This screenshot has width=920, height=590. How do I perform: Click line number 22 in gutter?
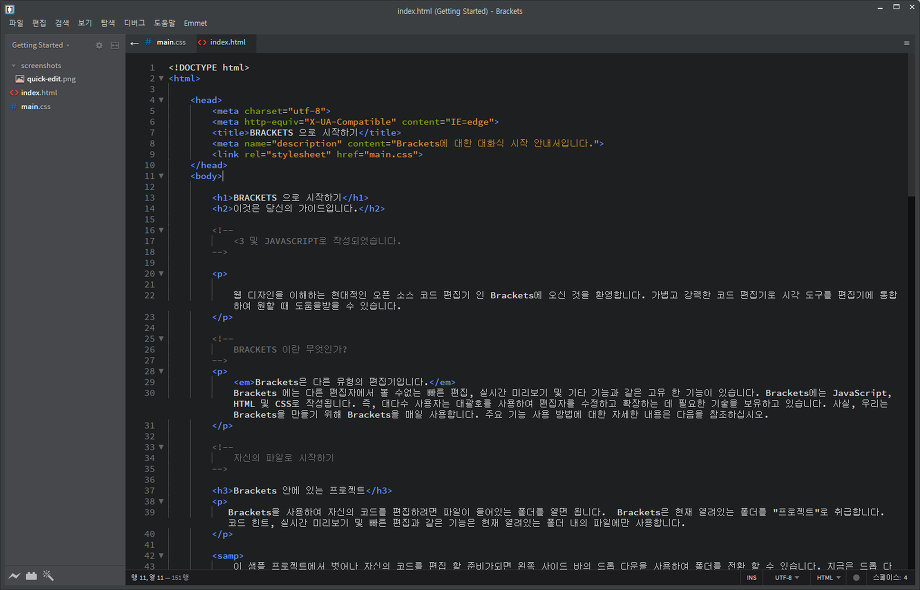point(150,296)
